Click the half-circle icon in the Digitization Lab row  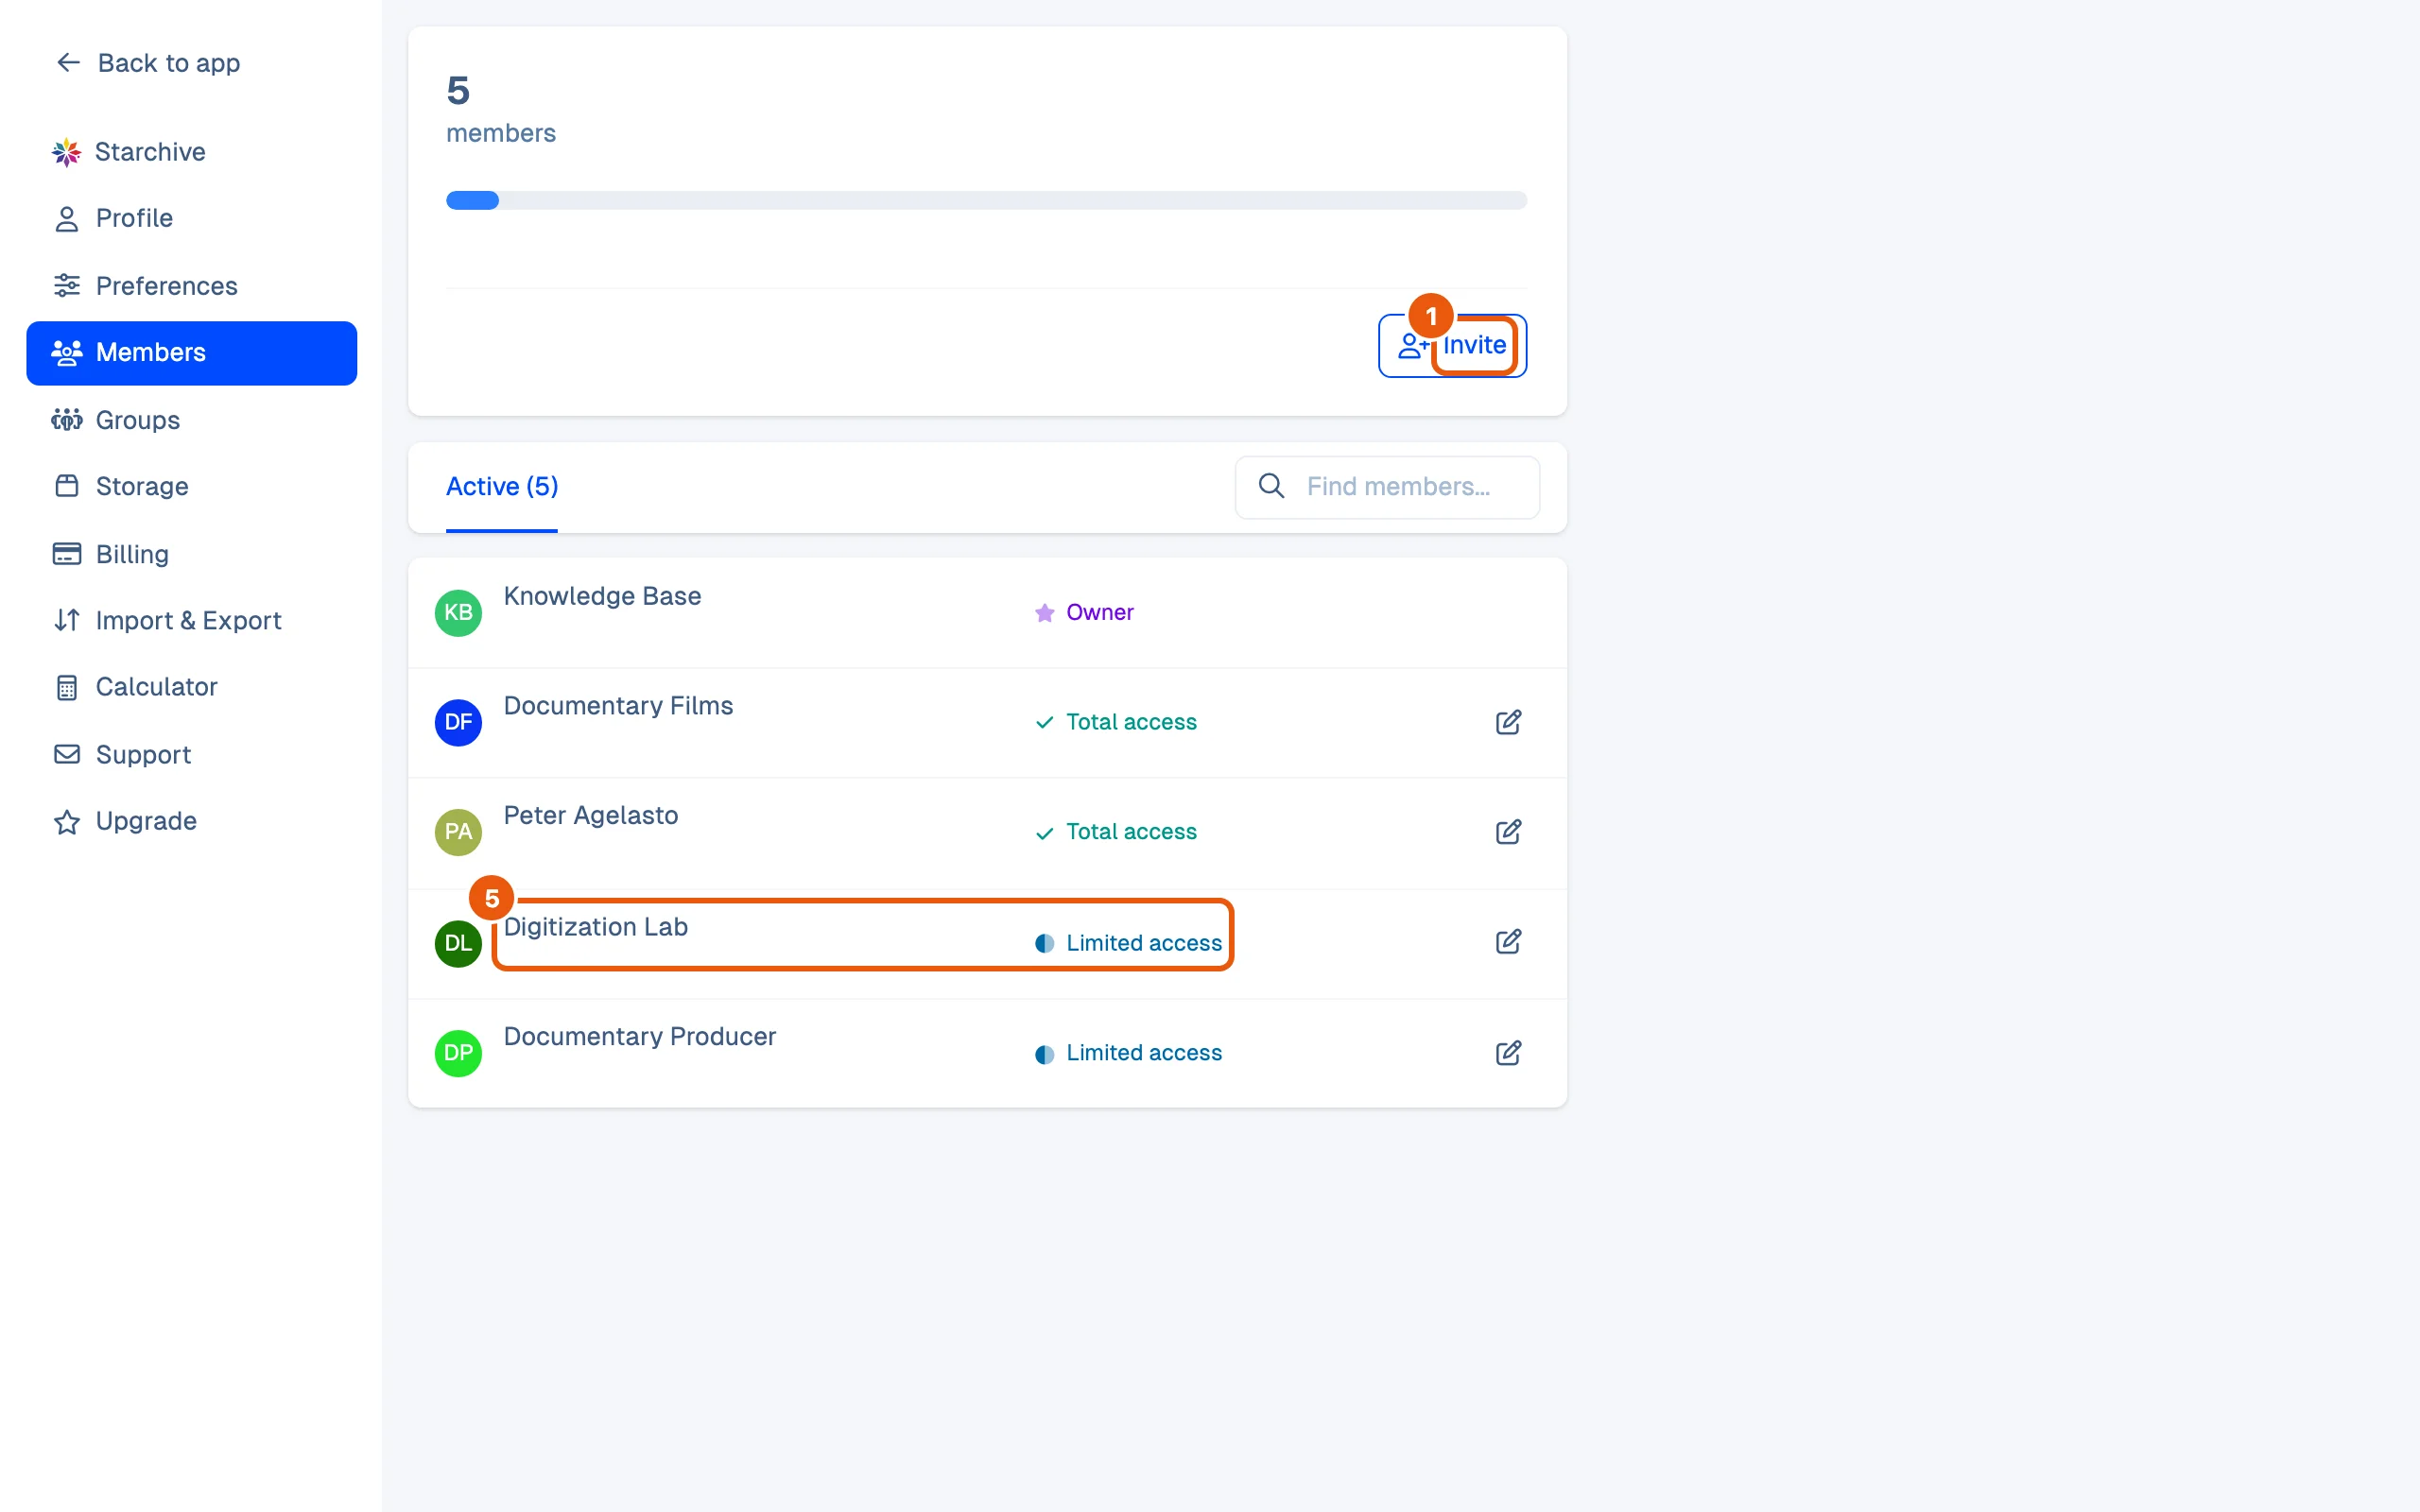click(x=1044, y=944)
